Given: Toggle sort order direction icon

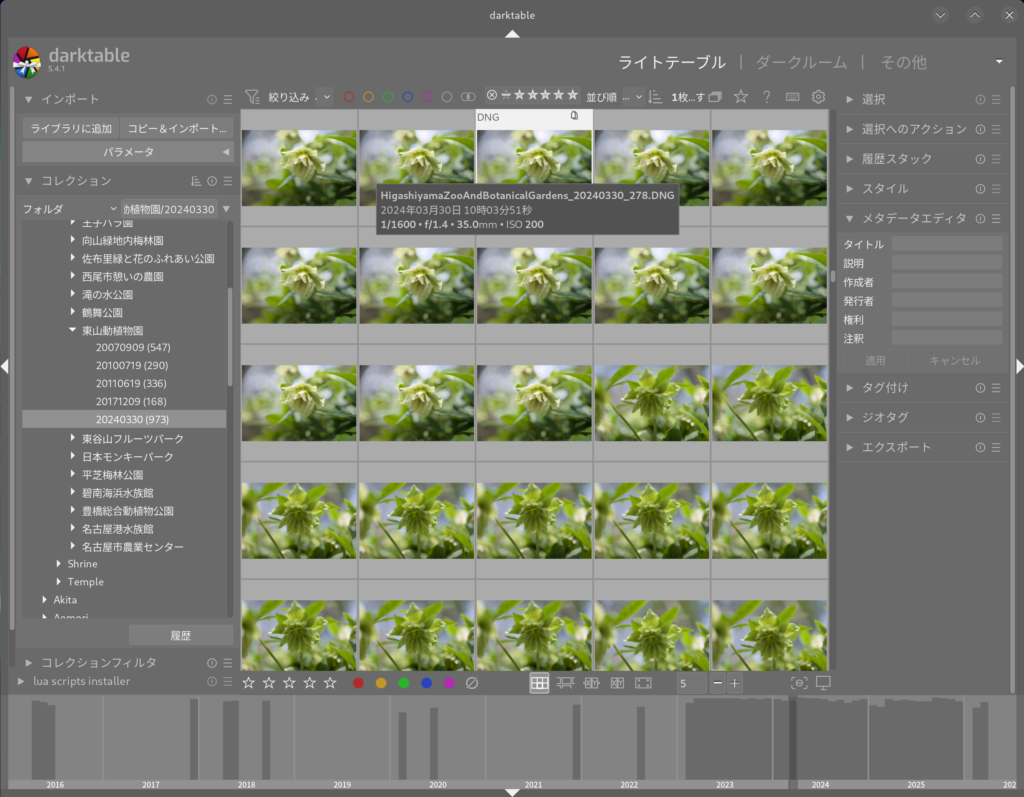Looking at the screenshot, I should click(655, 97).
